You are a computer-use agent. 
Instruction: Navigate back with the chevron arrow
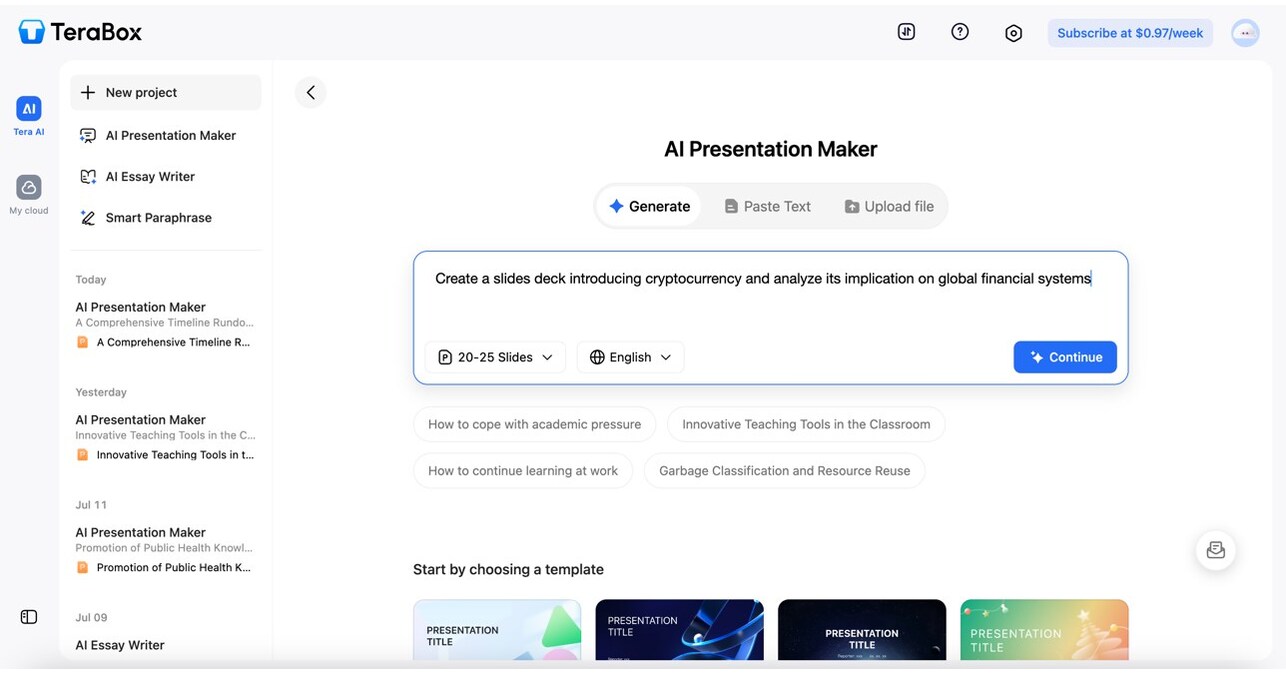tap(310, 91)
